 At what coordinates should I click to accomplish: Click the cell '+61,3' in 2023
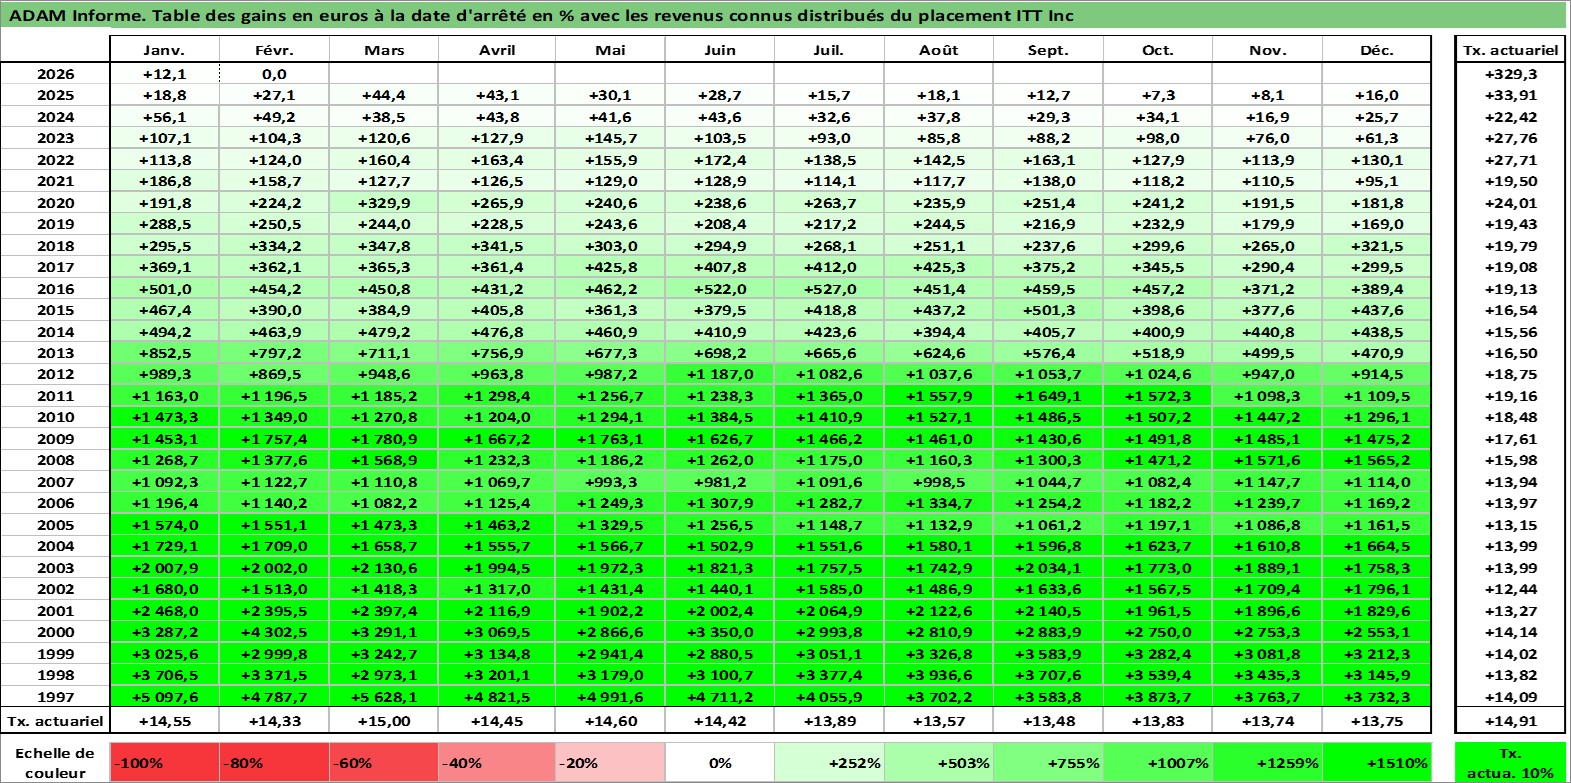pos(1377,138)
